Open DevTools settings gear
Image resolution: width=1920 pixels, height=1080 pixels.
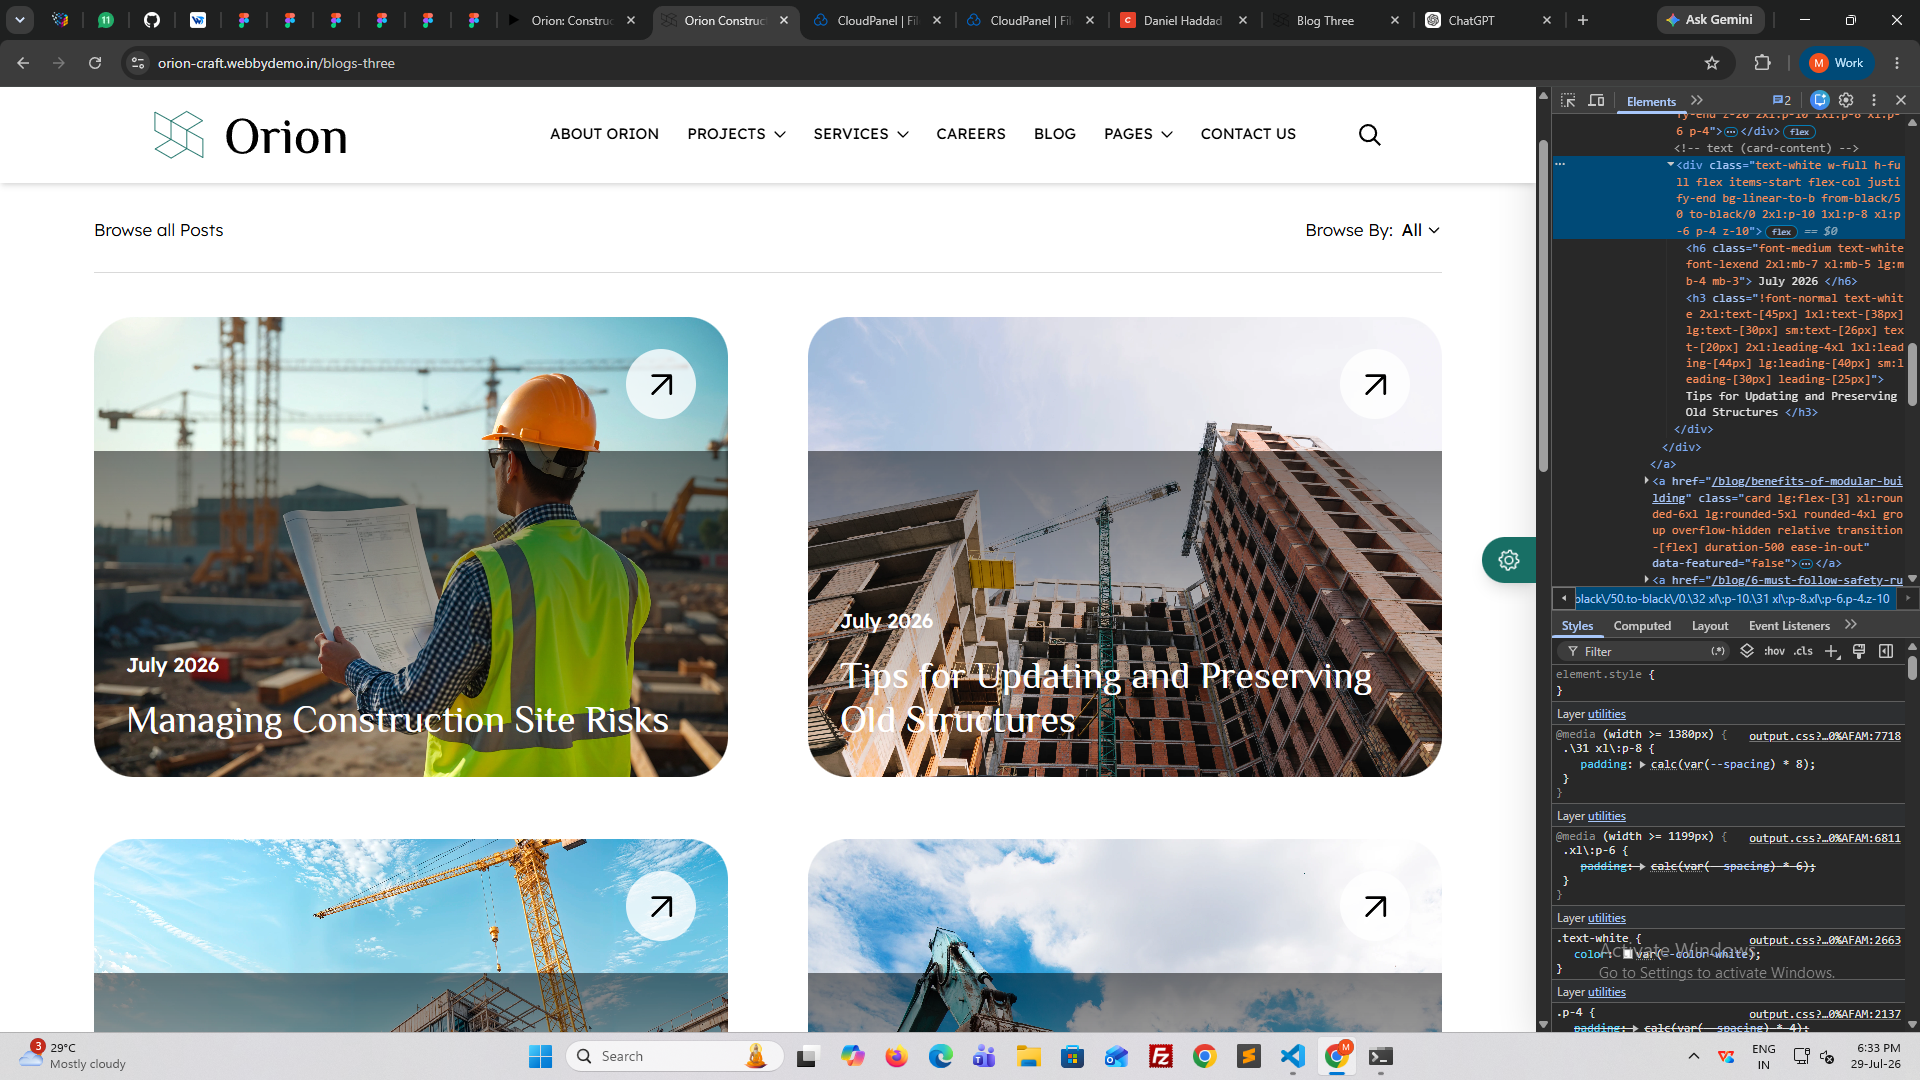[1847, 100]
